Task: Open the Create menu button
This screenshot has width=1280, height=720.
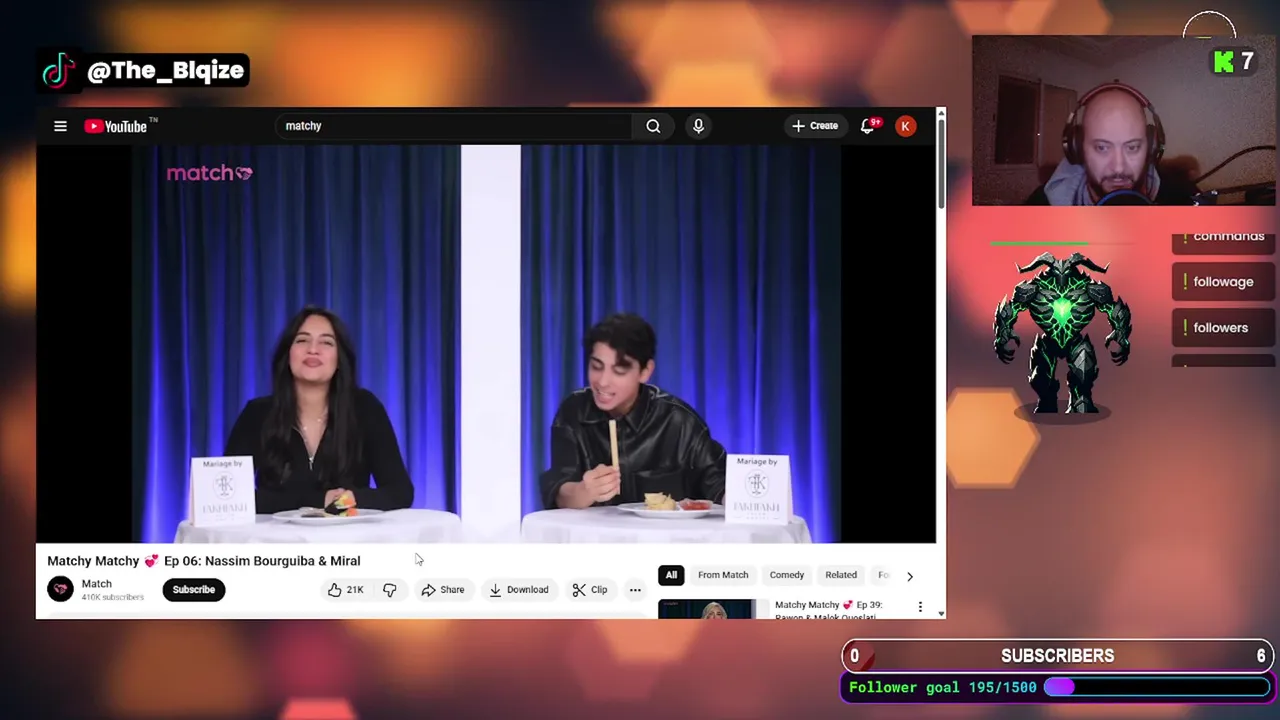Action: [x=815, y=126]
